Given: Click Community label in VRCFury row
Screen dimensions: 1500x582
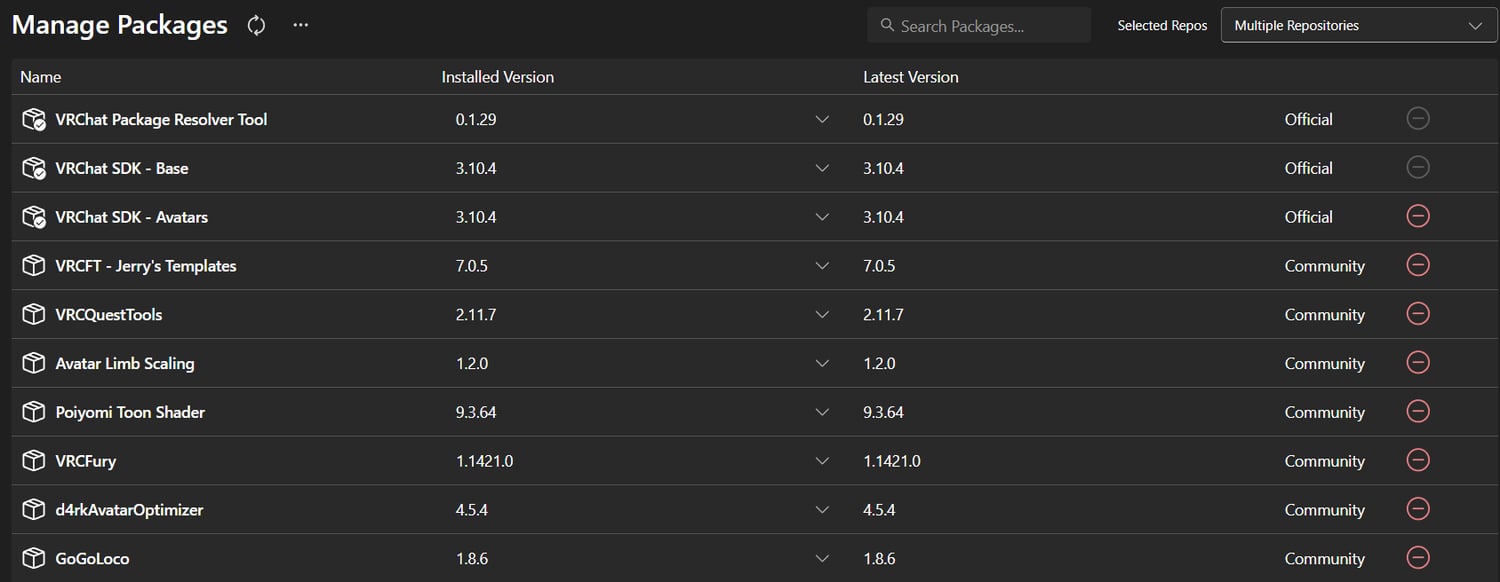Looking at the screenshot, I should tap(1325, 461).
